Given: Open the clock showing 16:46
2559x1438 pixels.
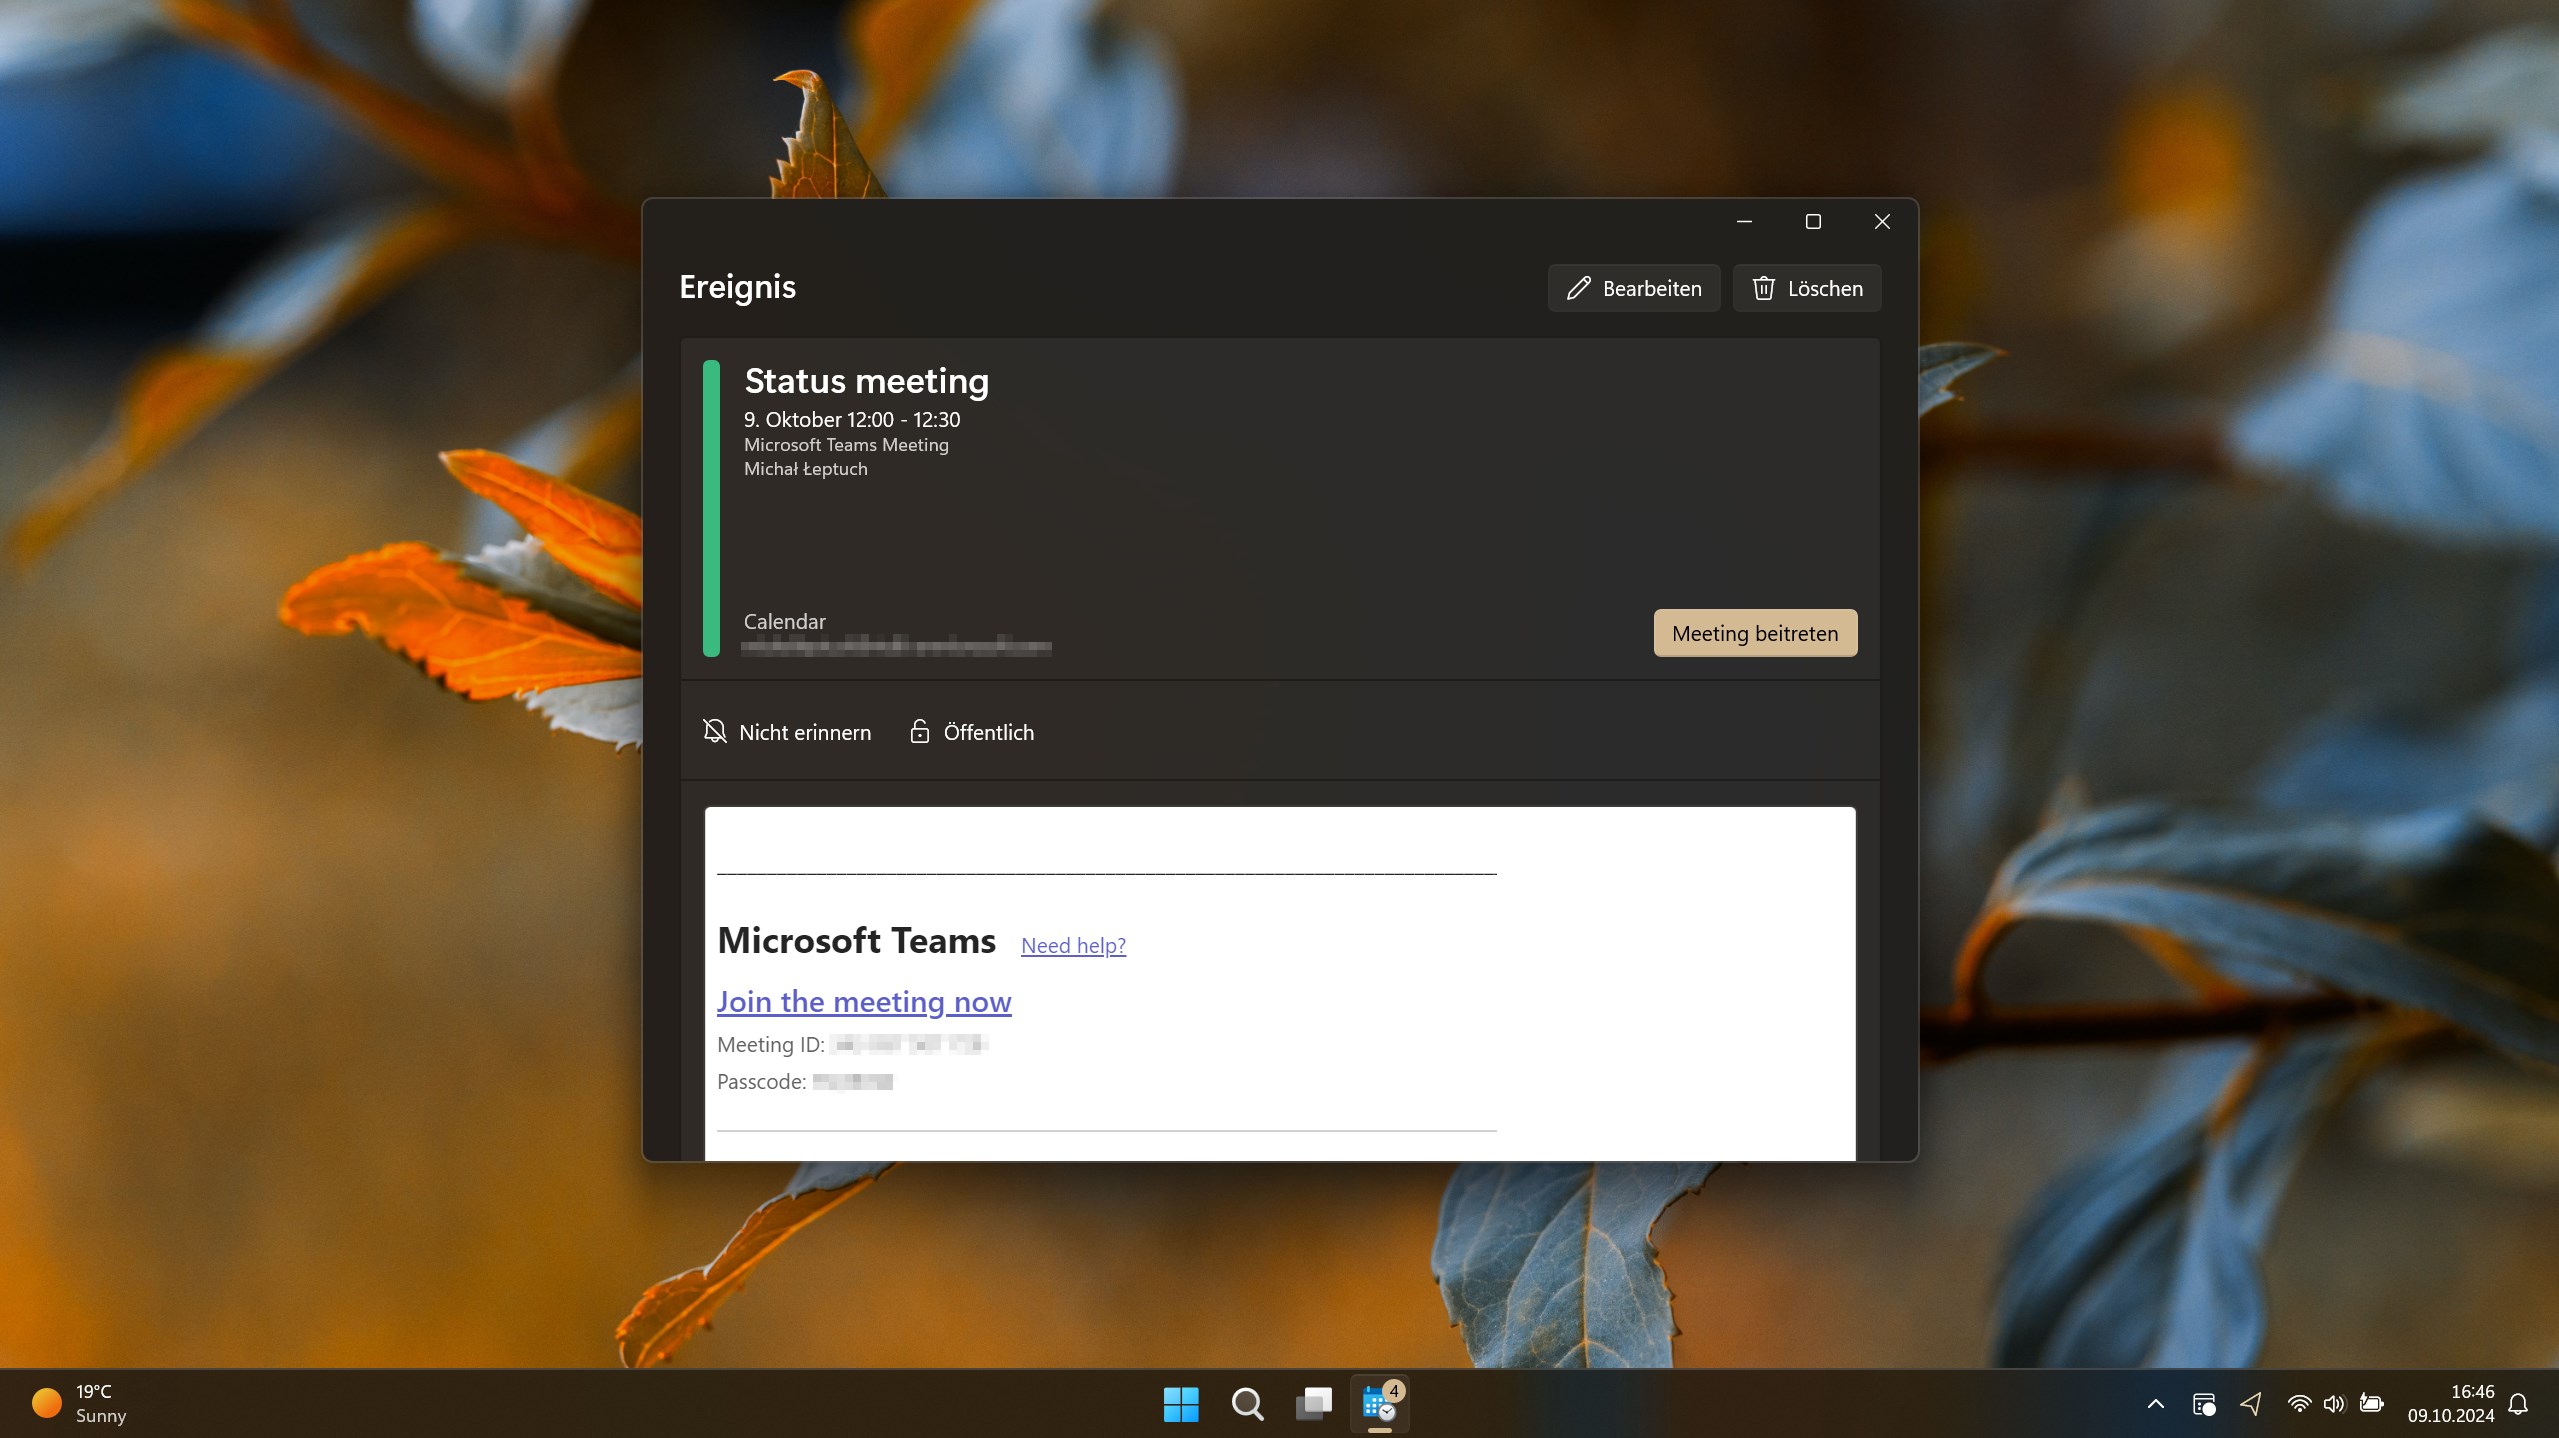Looking at the screenshot, I should (x=2450, y=1404).
